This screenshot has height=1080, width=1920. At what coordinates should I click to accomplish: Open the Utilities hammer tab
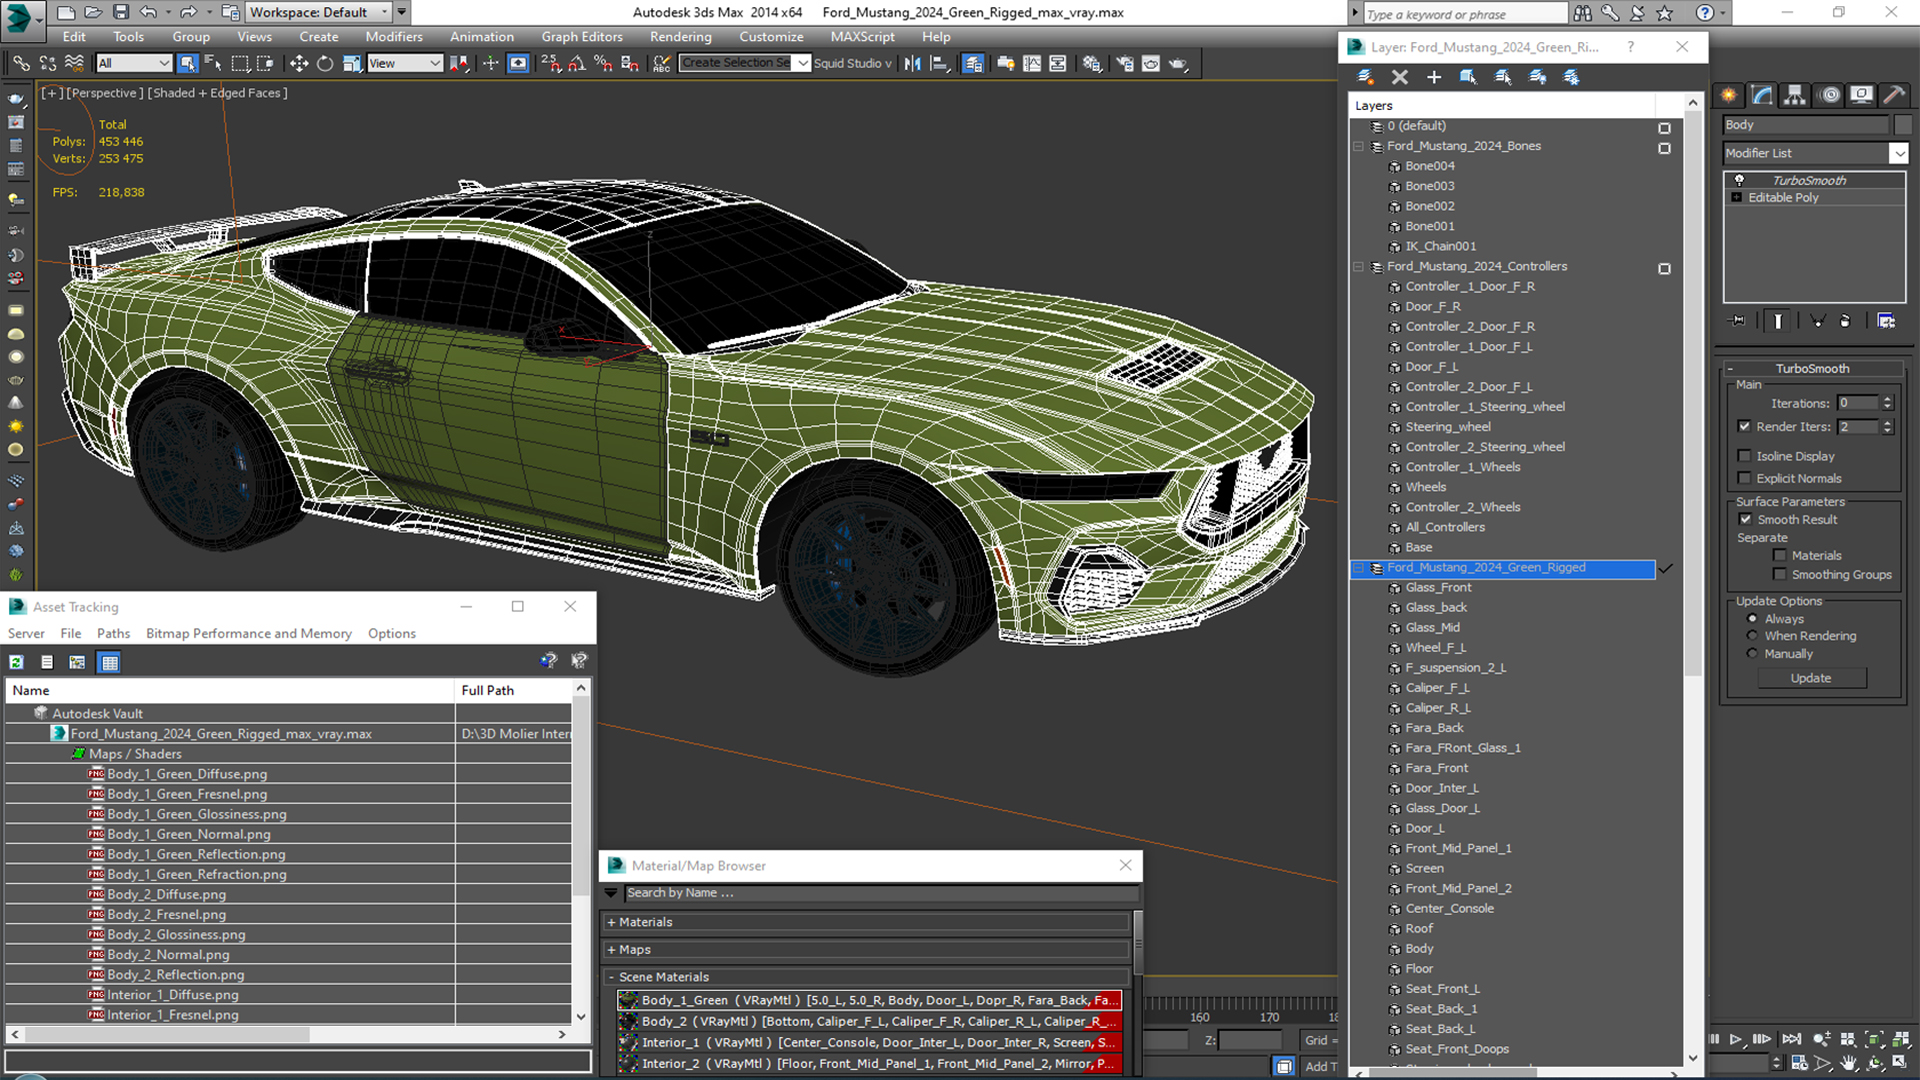pyautogui.click(x=1894, y=95)
